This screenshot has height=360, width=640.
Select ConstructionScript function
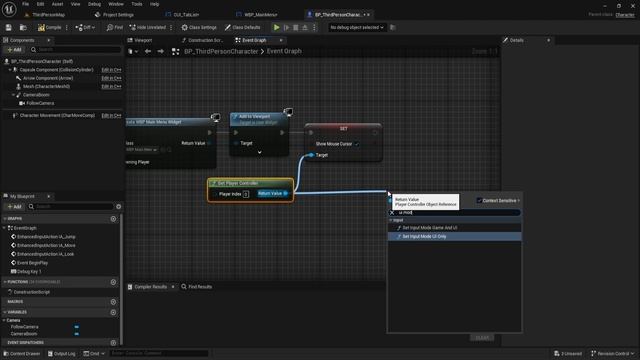click(31, 292)
